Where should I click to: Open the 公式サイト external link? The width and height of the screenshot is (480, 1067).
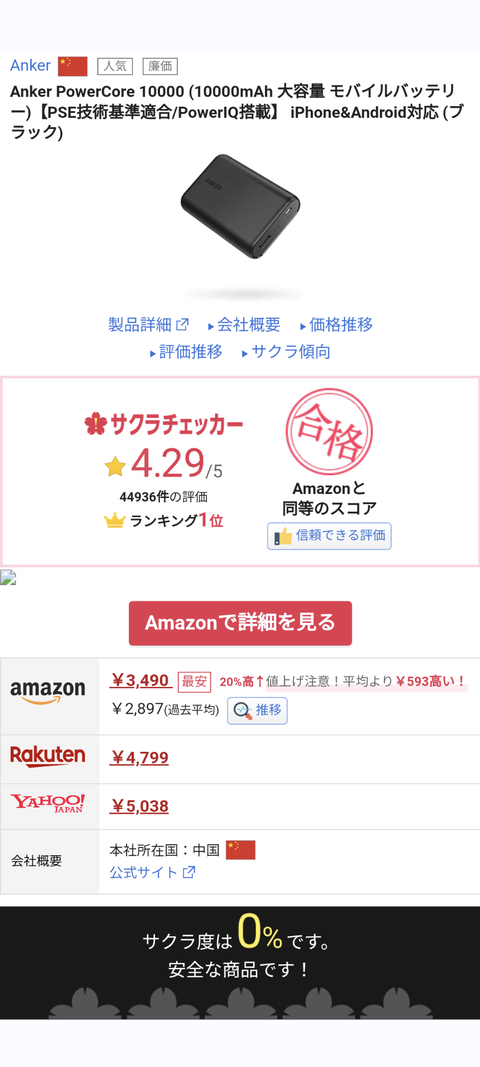tap(153, 872)
